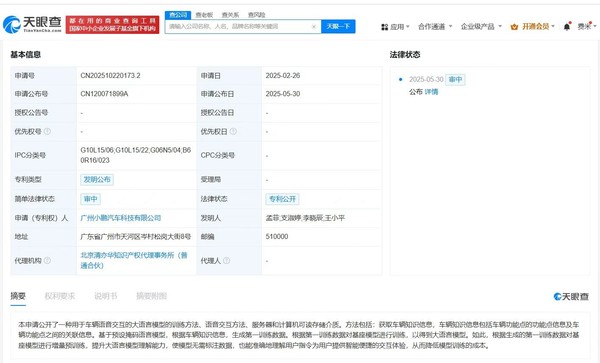Click the 应用 grid icon
This screenshot has height=363, width=600.
point(385,27)
